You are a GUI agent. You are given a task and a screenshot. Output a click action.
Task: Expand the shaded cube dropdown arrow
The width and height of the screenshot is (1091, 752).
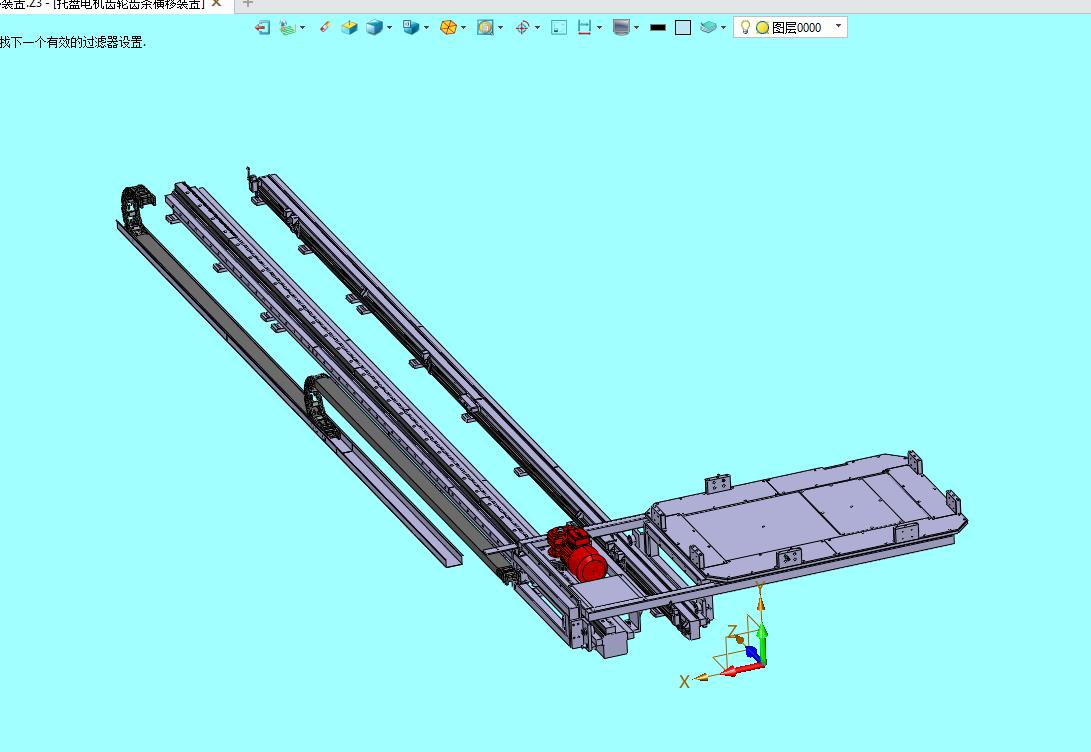390,28
